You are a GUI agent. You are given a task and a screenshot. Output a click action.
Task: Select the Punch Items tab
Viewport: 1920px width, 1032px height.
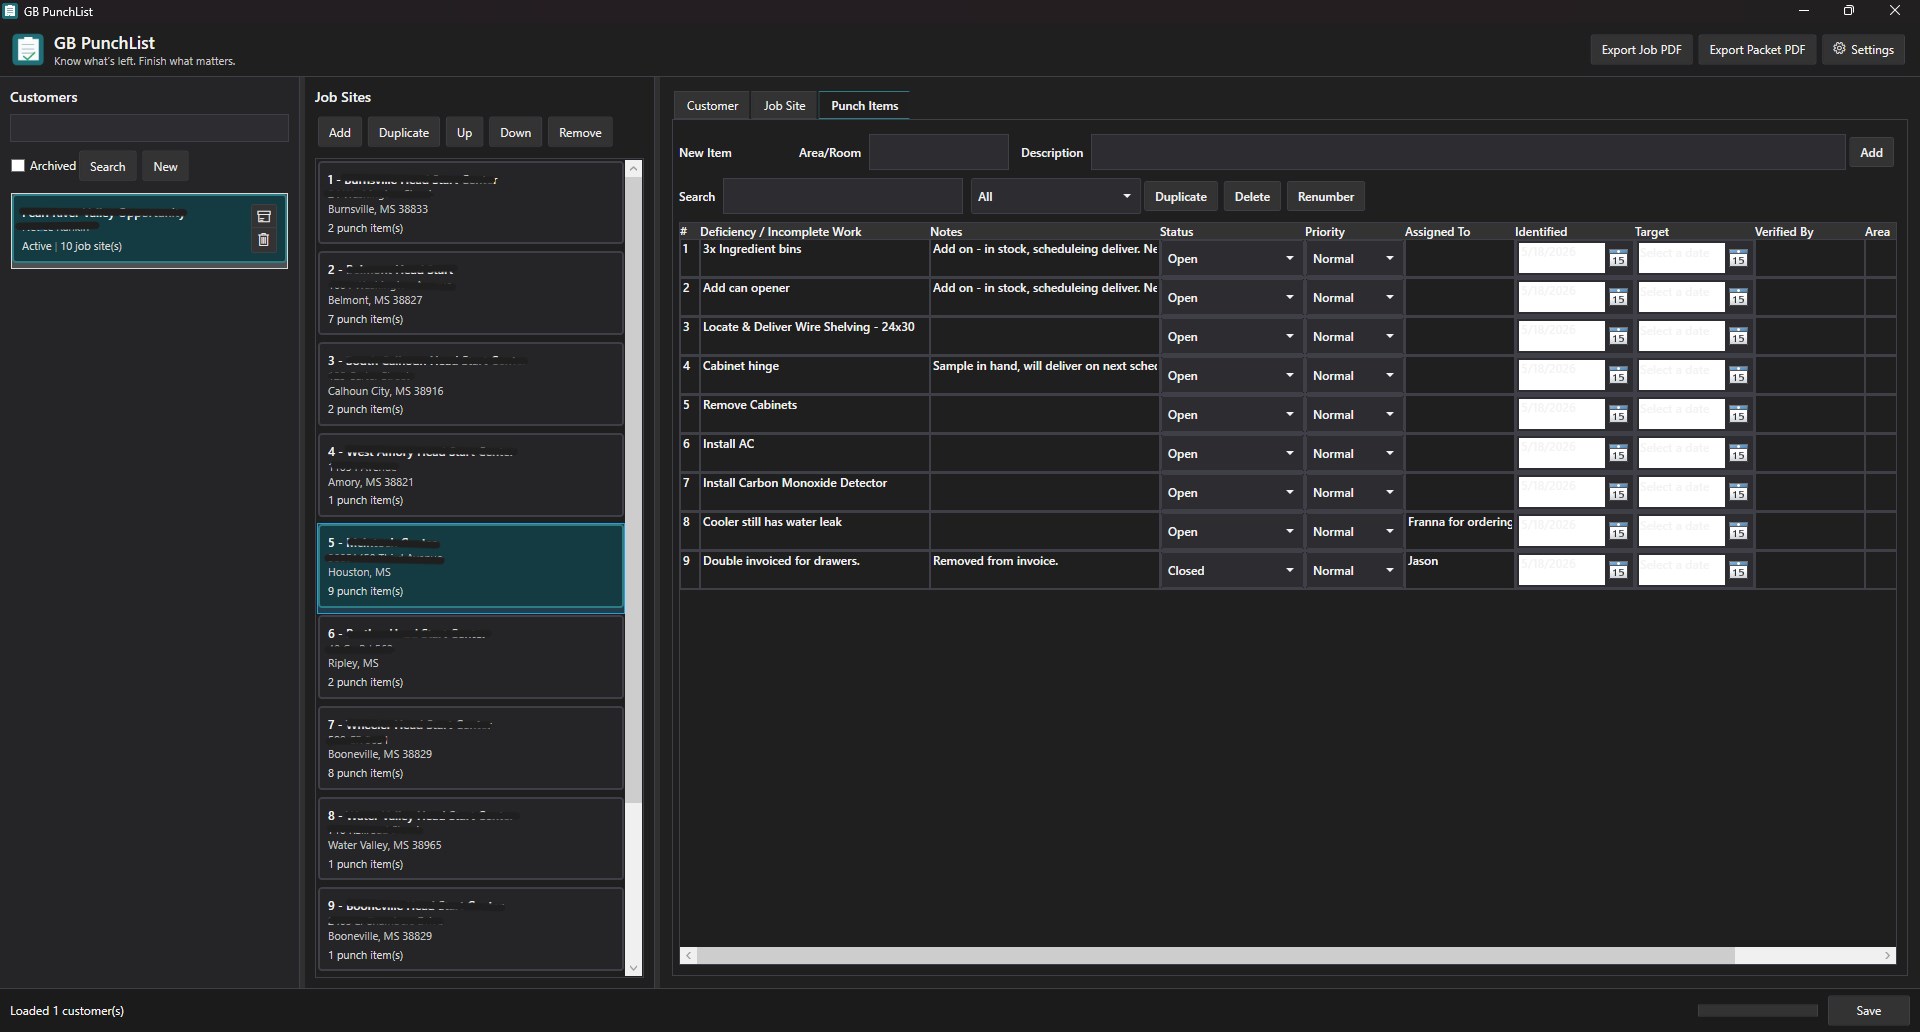(x=864, y=105)
